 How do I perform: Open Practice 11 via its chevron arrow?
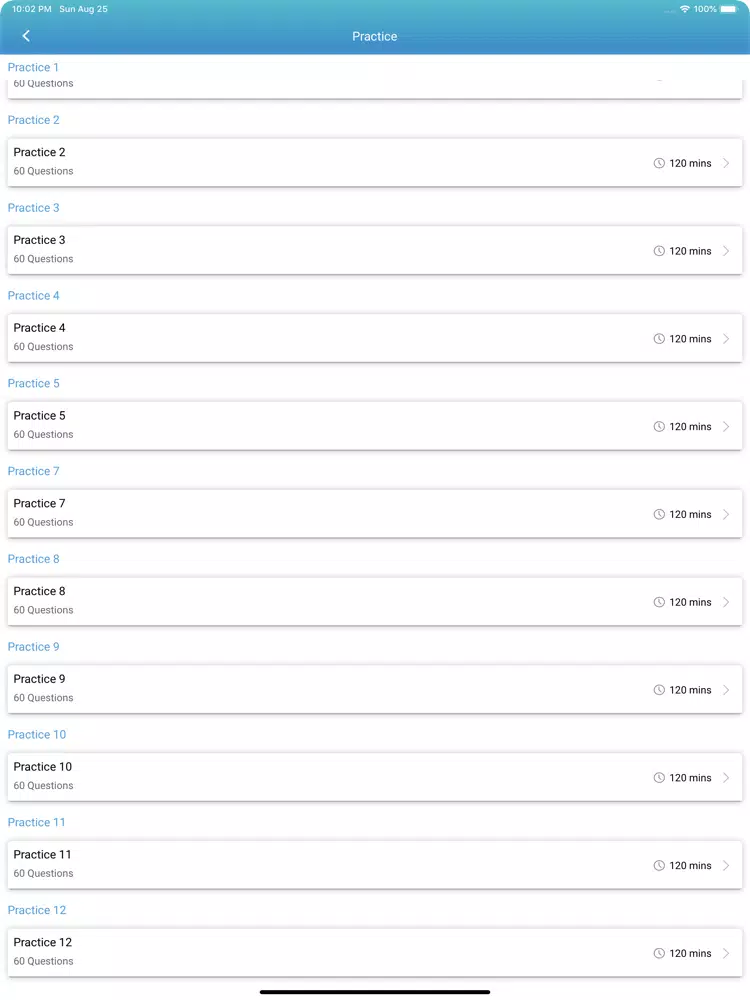tap(726, 865)
